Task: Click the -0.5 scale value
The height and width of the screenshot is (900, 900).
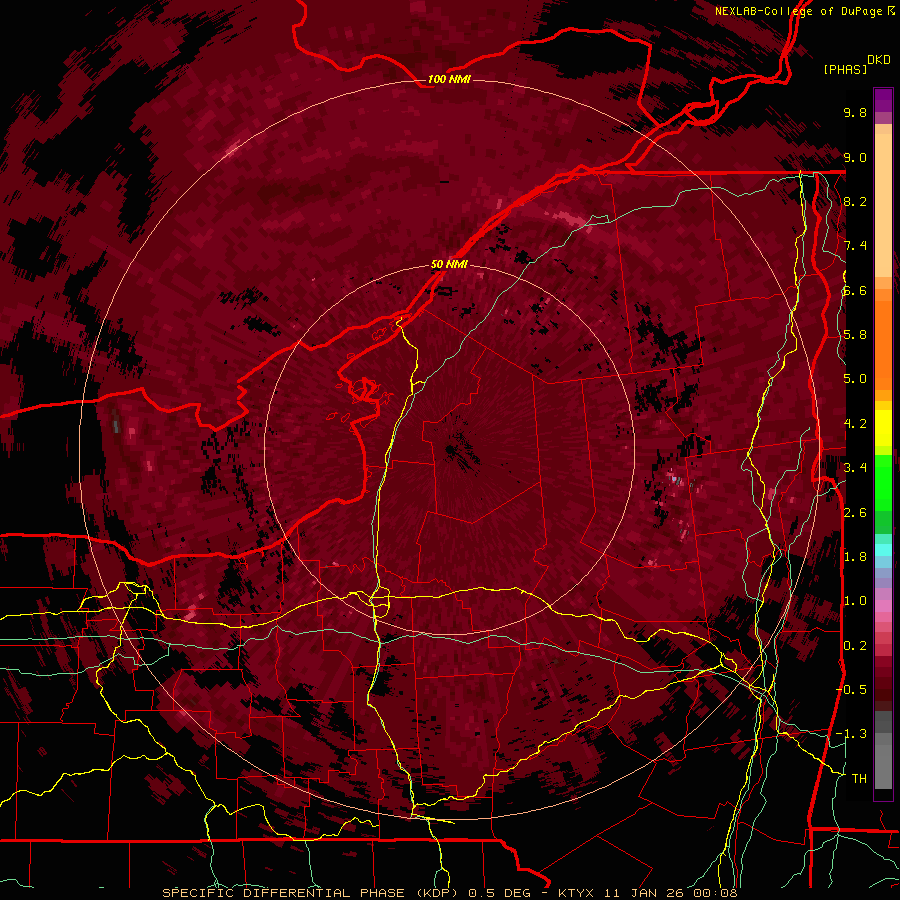Action: (x=851, y=690)
